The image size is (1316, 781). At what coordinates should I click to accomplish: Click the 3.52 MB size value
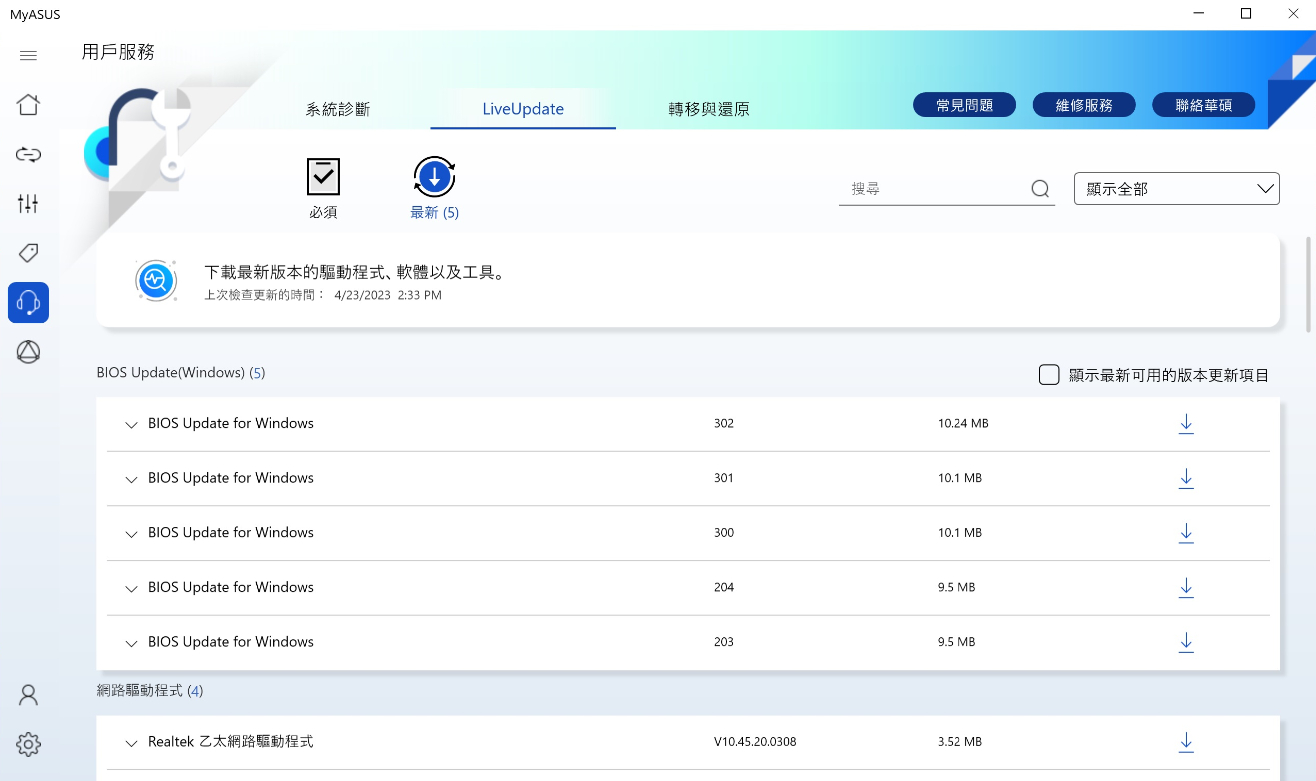point(960,742)
